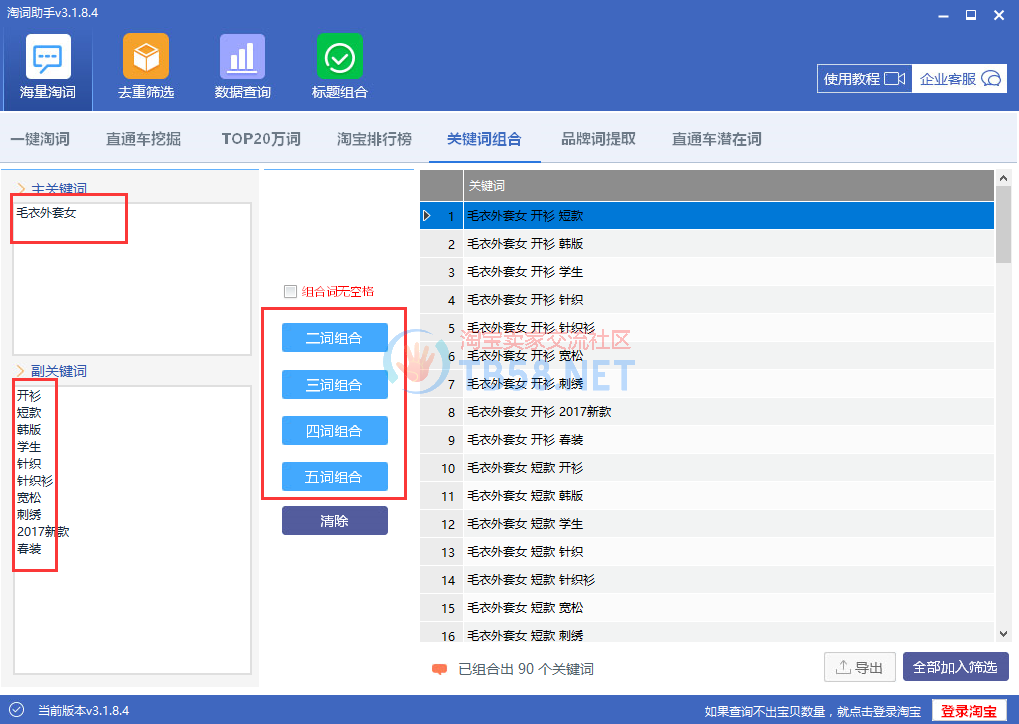Switch to the 品牌词提取 tab
This screenshot has height=724, width=1019.
pos(598,139)
